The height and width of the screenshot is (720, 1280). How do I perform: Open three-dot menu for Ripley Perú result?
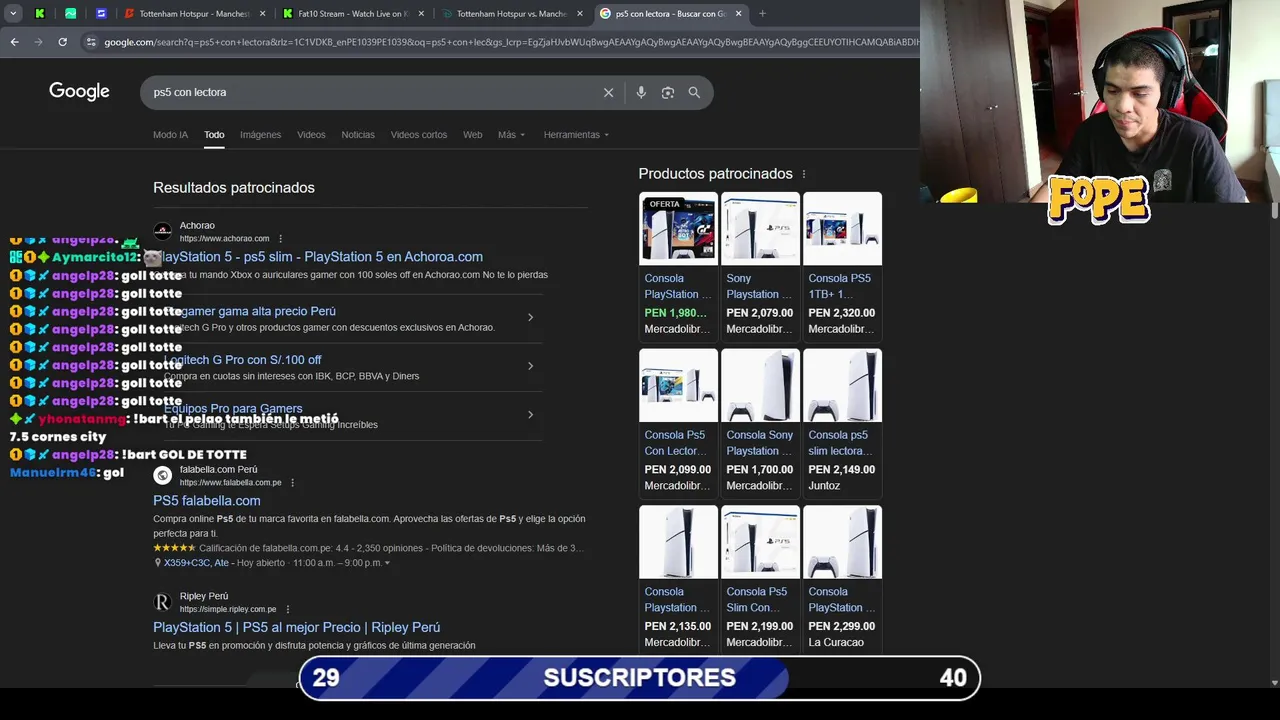(x=288, y=609)
